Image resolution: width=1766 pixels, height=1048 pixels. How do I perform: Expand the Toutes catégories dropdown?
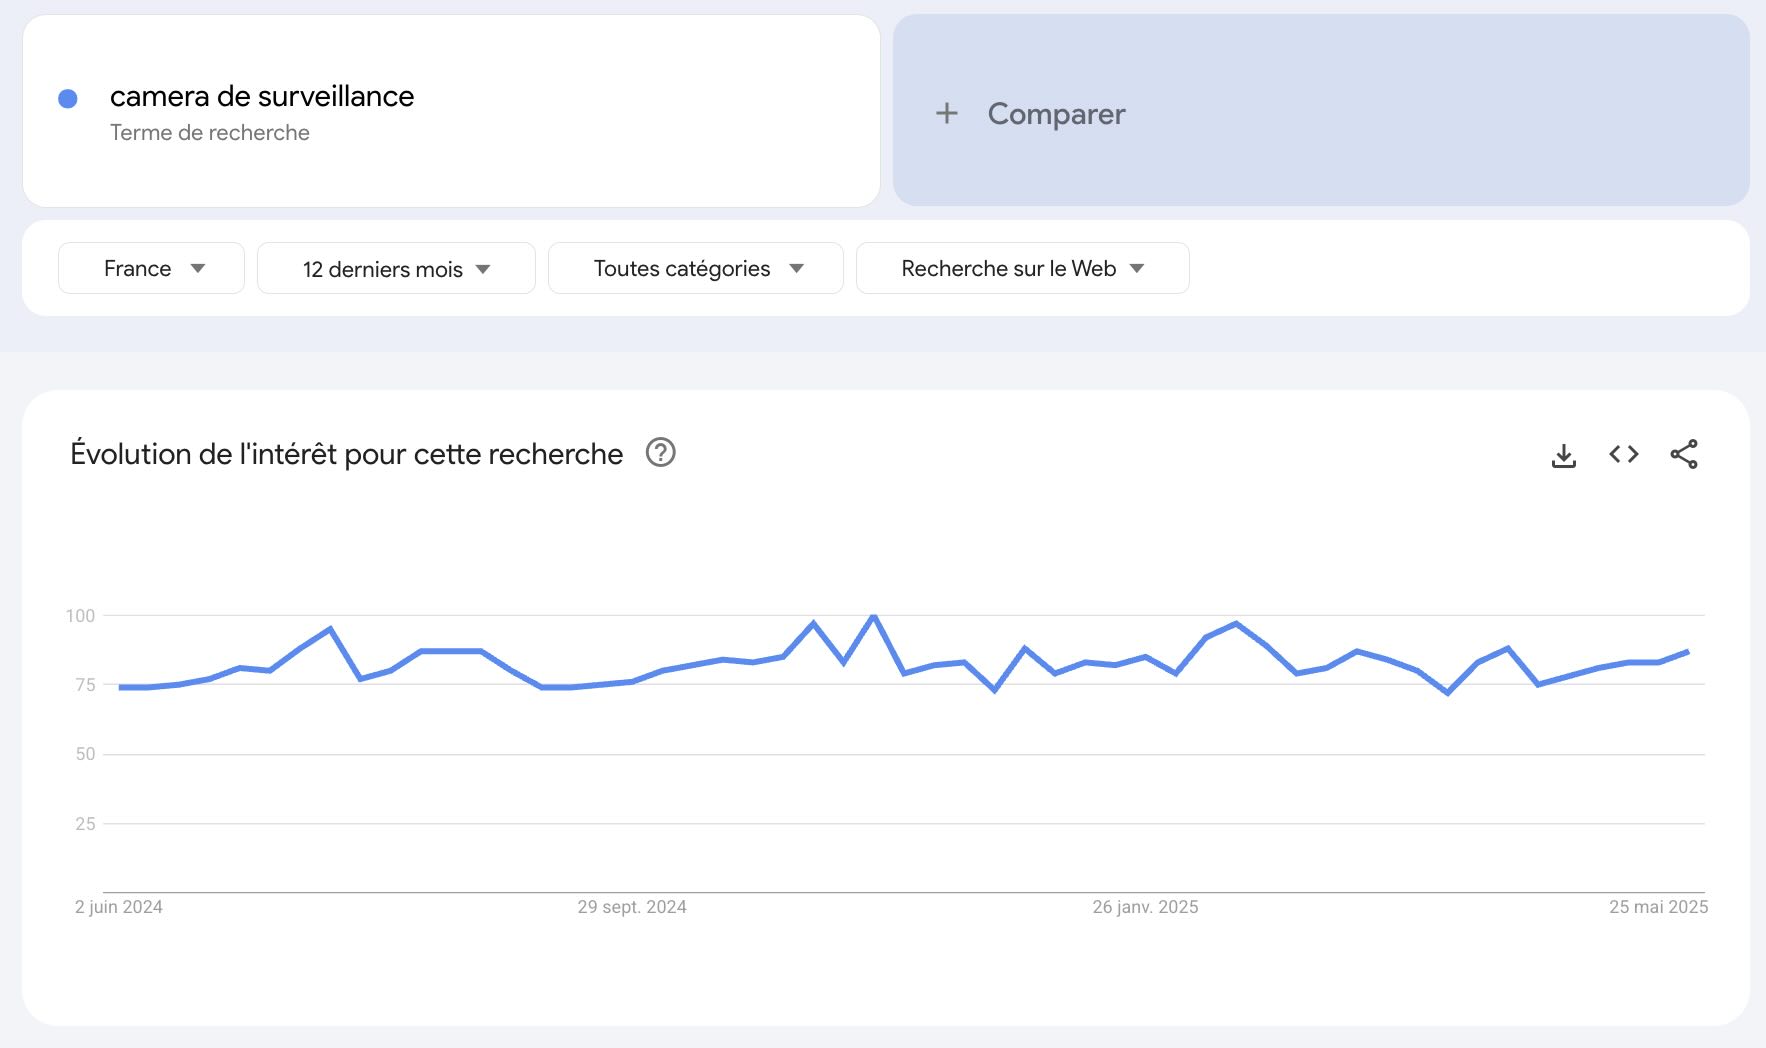coord(696,268)
